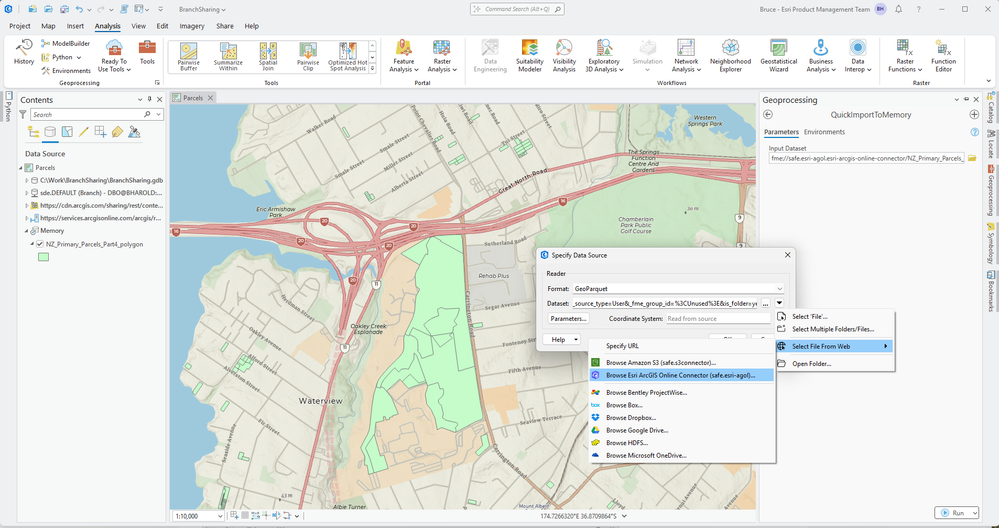Click notifications bell icon
Viewport: 999px width, 528px height.
pyautogui.click(x=898, y=10)
